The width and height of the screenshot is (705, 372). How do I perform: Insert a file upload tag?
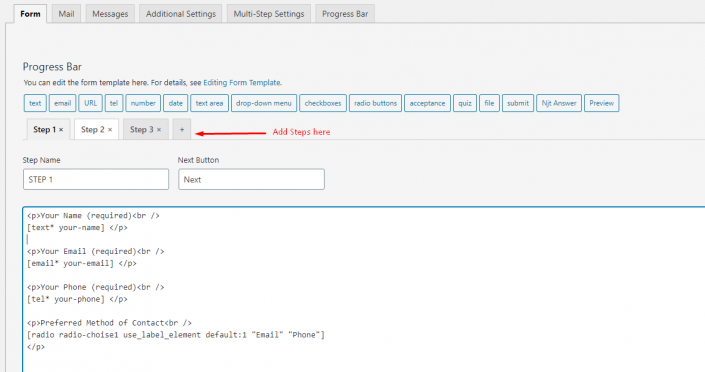pos(489,103)
